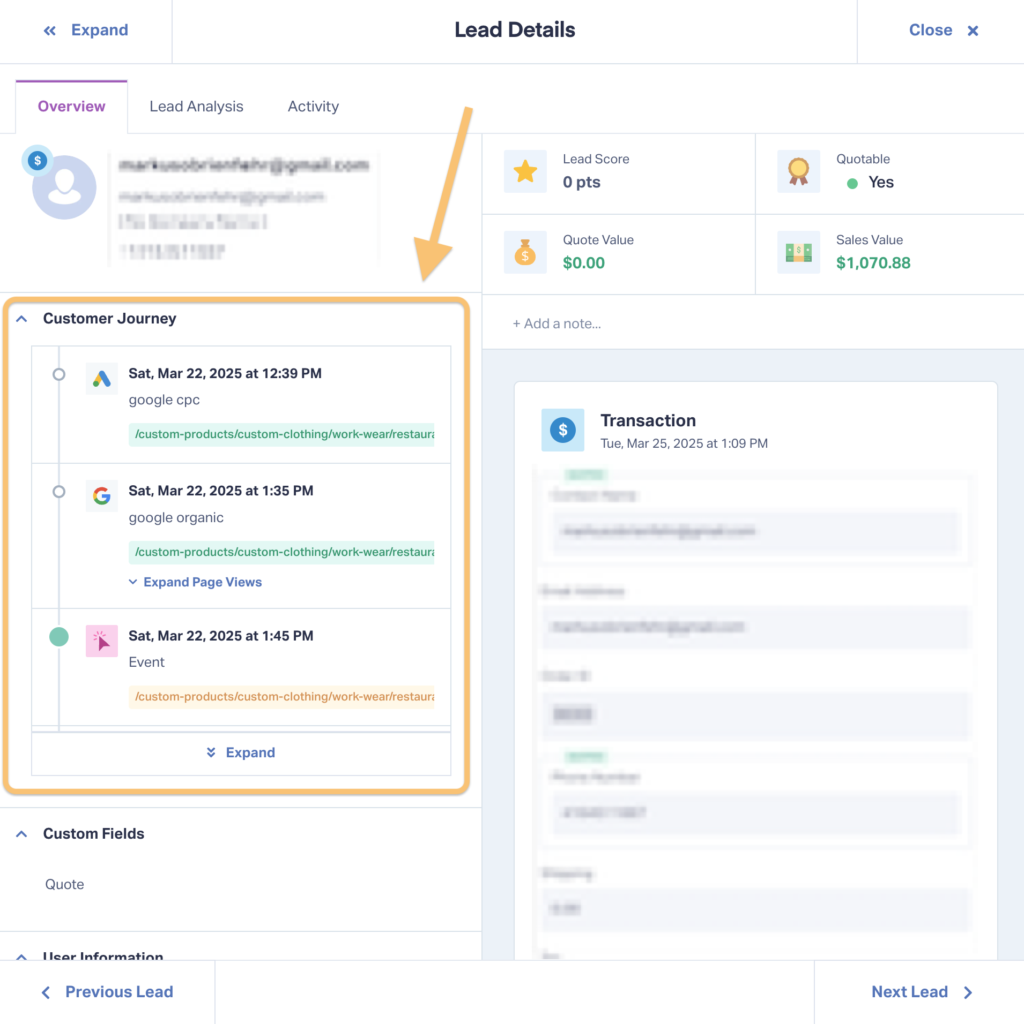Open the google cpc landing page link

[x=281, y=435]
